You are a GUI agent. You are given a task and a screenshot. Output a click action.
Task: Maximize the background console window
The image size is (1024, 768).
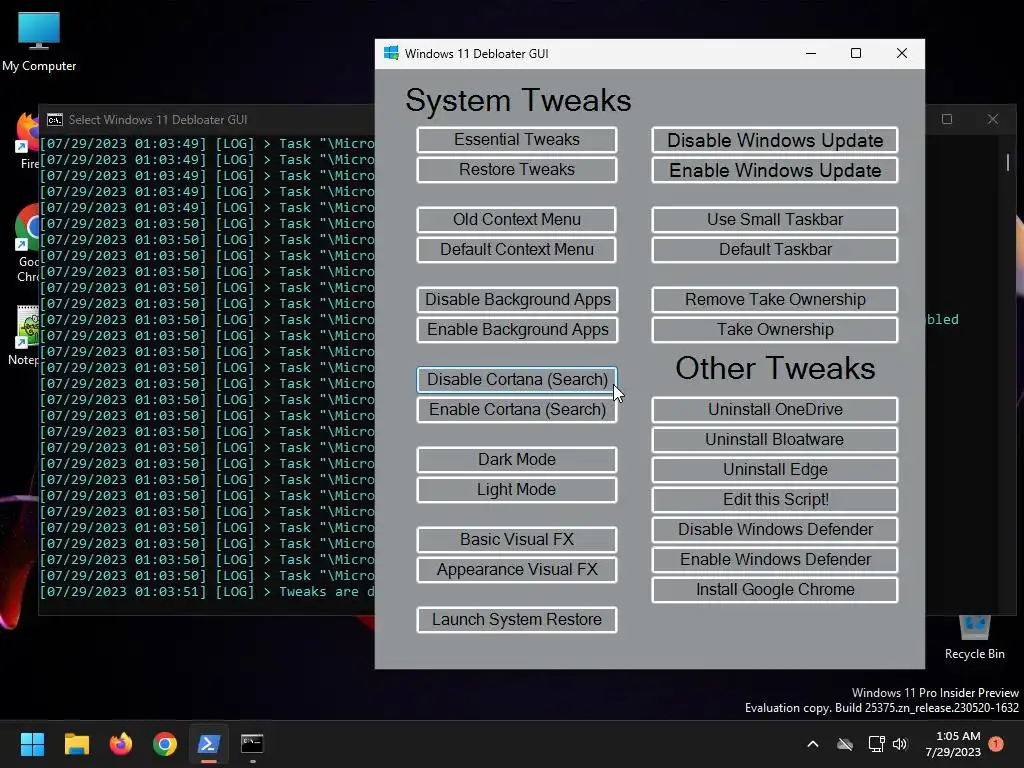coord(947,119)
